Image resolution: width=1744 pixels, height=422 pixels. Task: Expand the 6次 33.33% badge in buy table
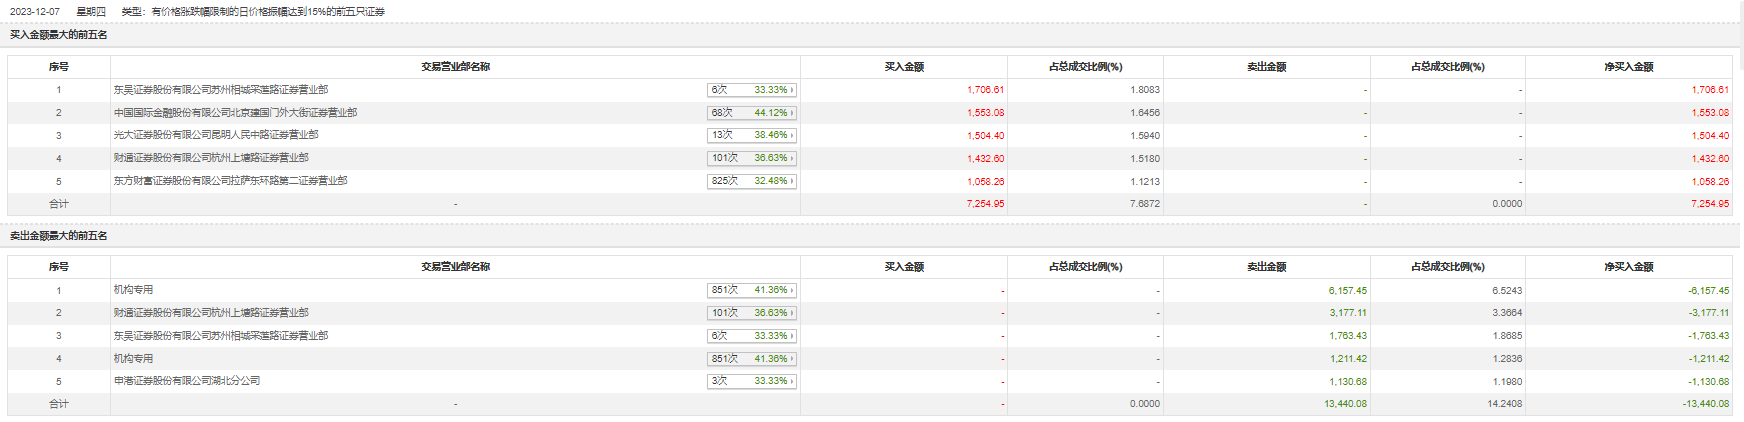[x=751, y=90]
